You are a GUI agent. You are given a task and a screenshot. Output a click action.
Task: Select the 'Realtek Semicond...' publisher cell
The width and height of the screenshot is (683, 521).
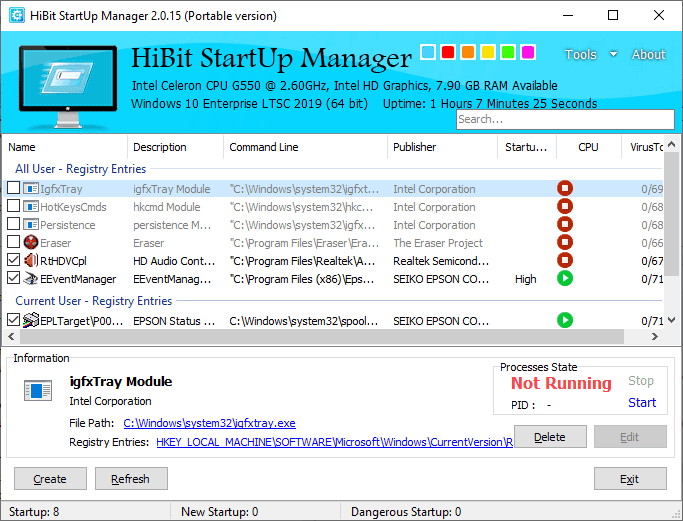coord(441,261)
